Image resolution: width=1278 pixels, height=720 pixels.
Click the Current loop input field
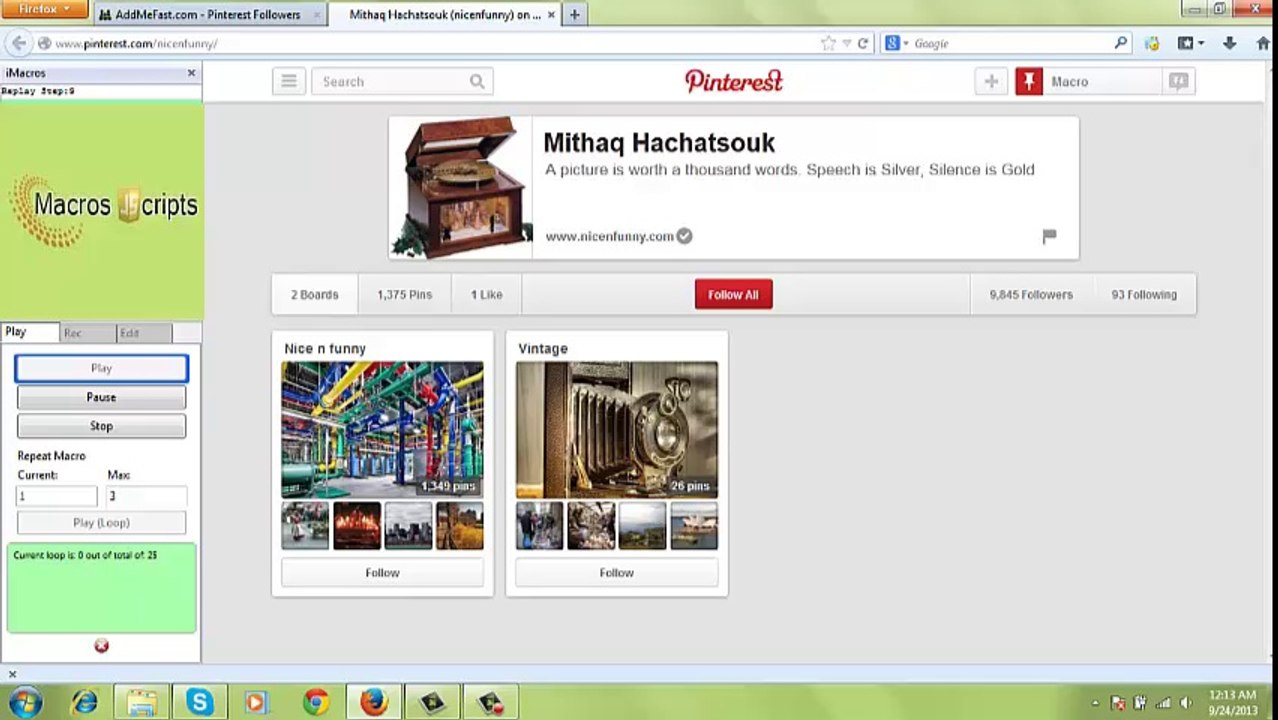(x=56, y=496)
